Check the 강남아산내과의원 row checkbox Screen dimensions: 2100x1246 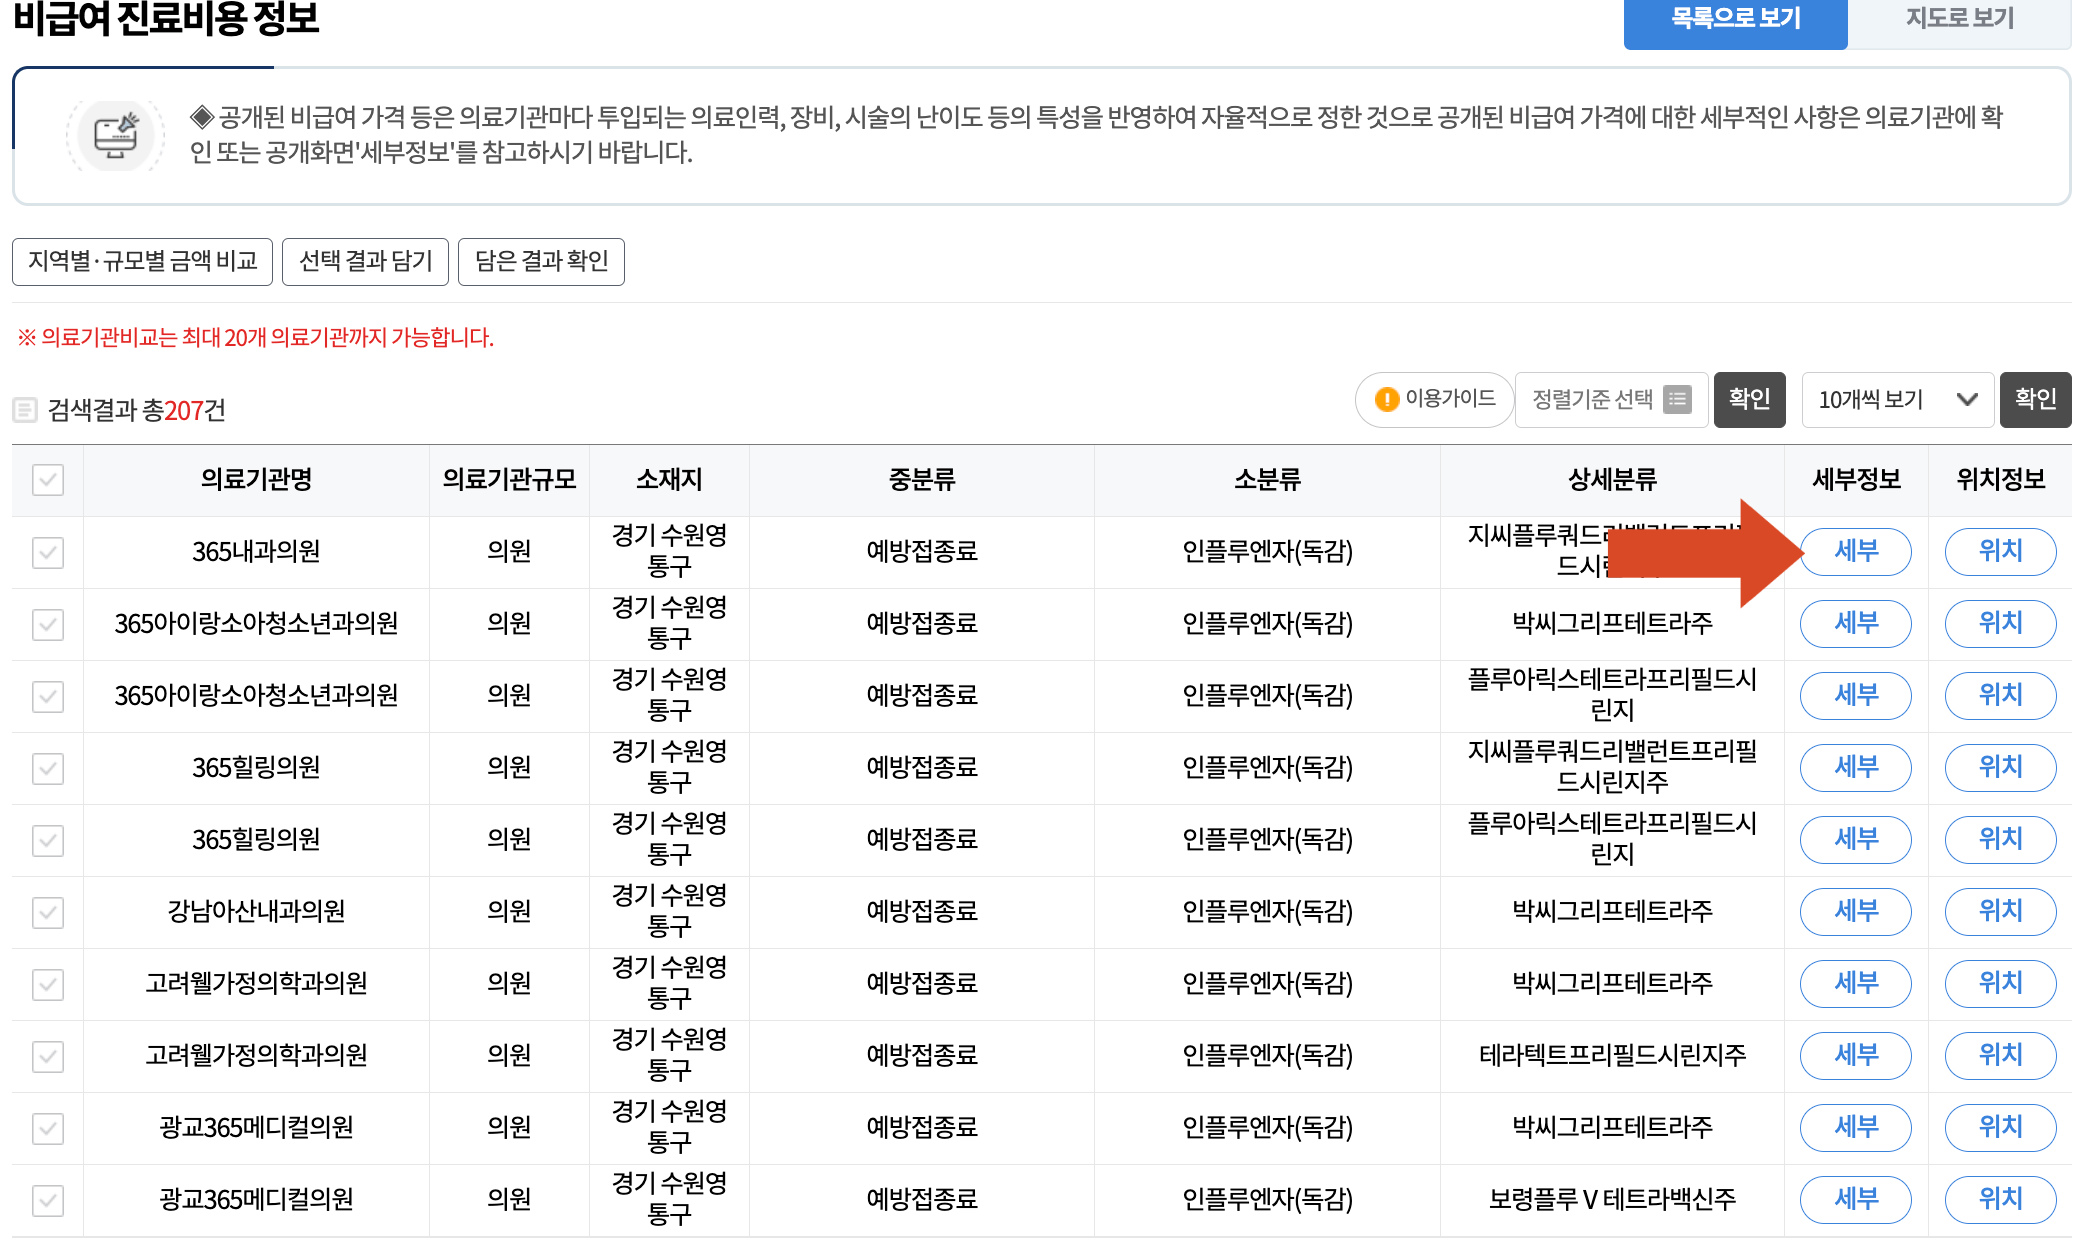tap(48, 912)
